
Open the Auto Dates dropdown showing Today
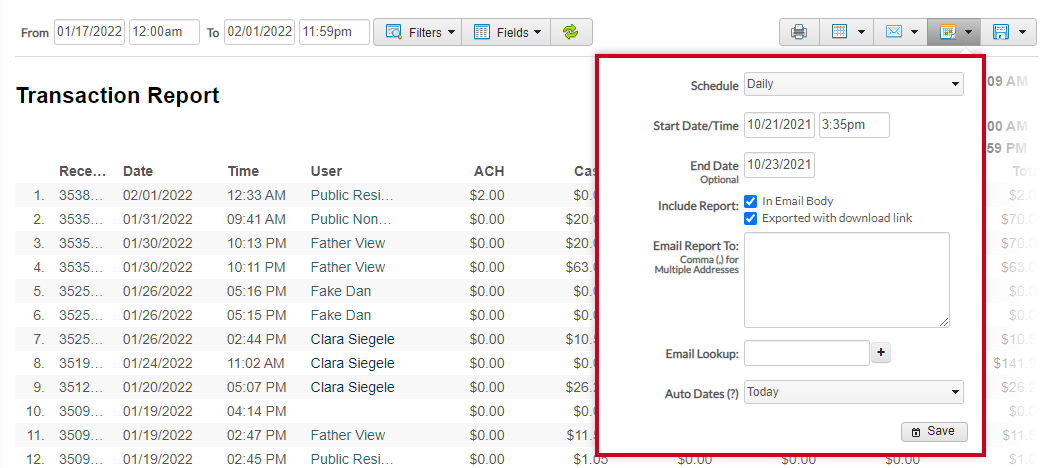click(x=854, y=392)
